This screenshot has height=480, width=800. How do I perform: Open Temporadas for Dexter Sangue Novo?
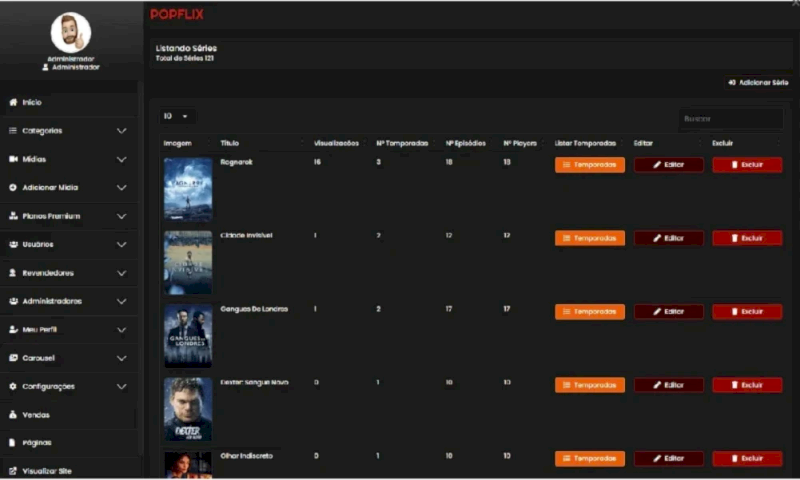point(590,385)
